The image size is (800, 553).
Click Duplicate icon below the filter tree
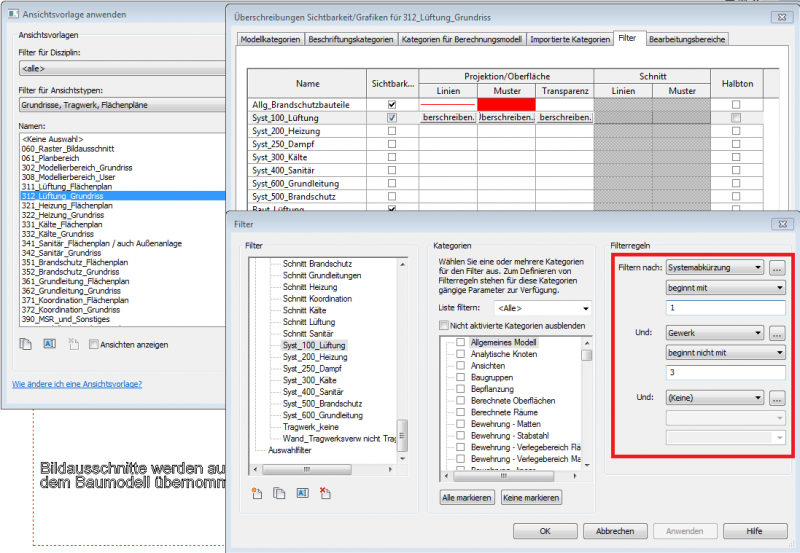click(x=279, y=493)
